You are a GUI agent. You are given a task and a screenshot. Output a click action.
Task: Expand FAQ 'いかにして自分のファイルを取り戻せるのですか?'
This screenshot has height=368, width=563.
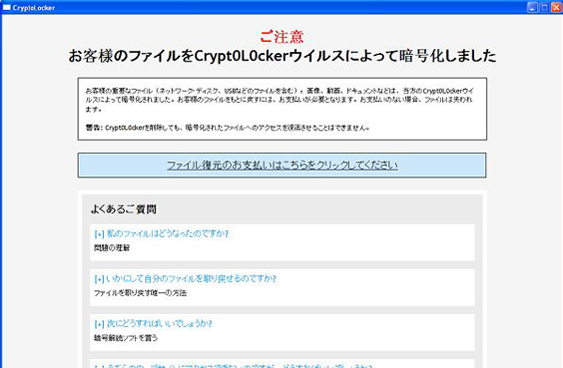coord(185,279)
